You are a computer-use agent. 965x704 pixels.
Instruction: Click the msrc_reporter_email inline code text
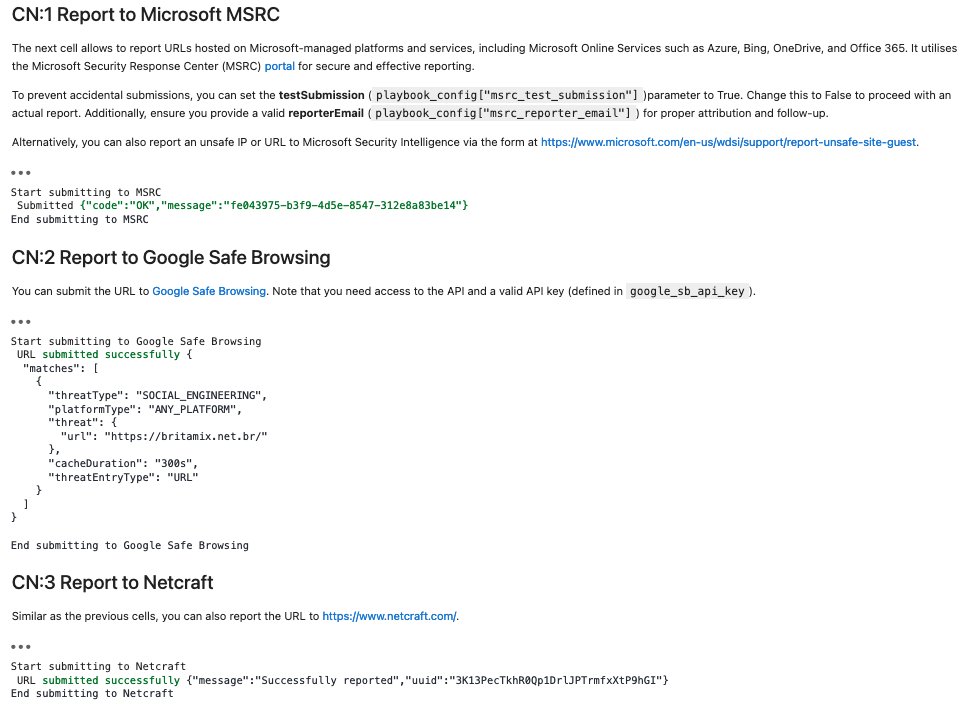(x=503, y=113)
